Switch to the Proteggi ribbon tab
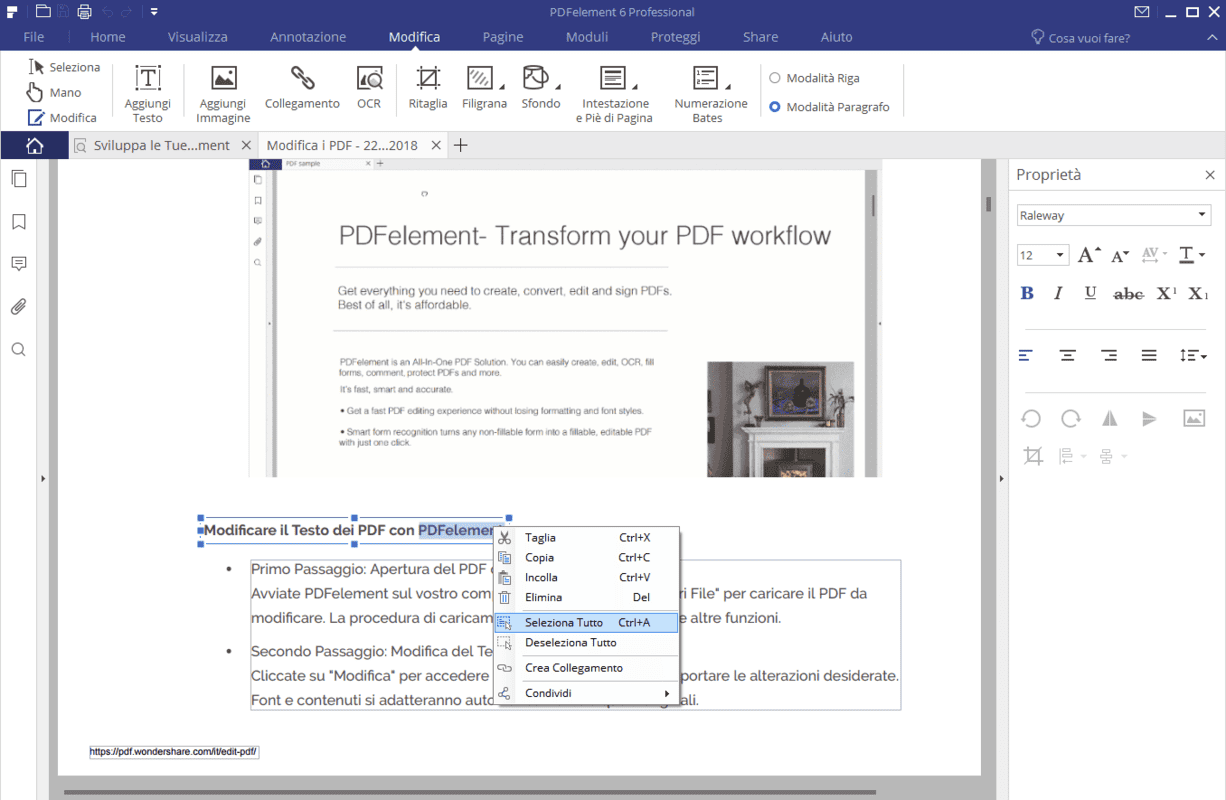1226x800 pixels. 676,37
